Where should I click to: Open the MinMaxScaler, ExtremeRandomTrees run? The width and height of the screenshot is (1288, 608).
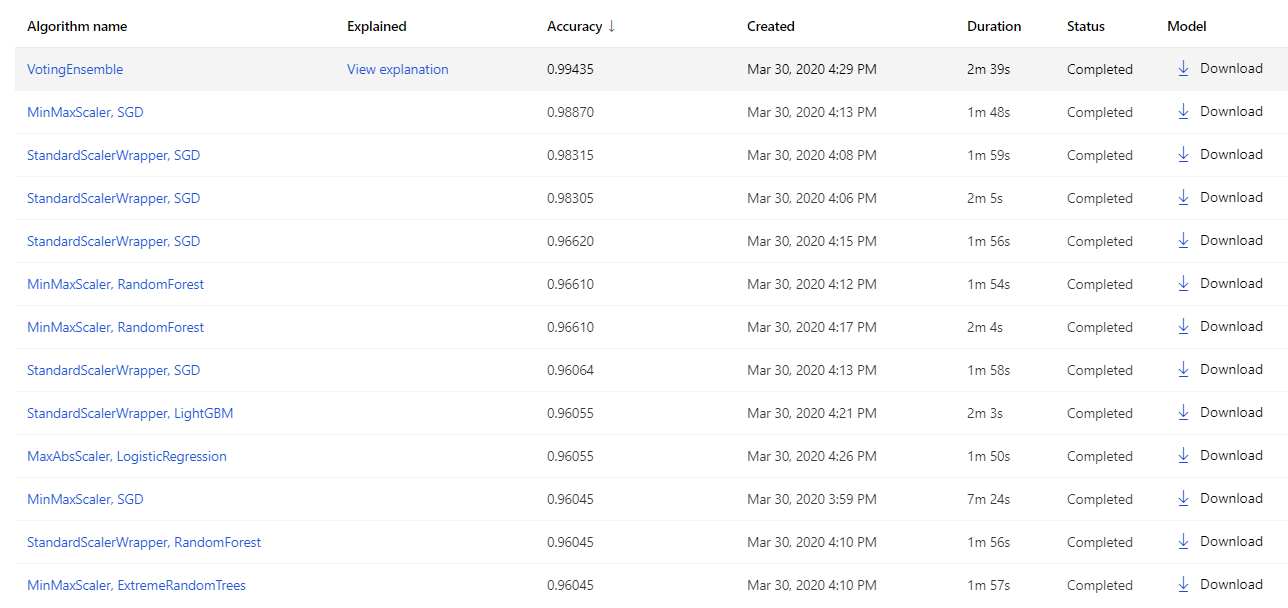tap(136, 585)
